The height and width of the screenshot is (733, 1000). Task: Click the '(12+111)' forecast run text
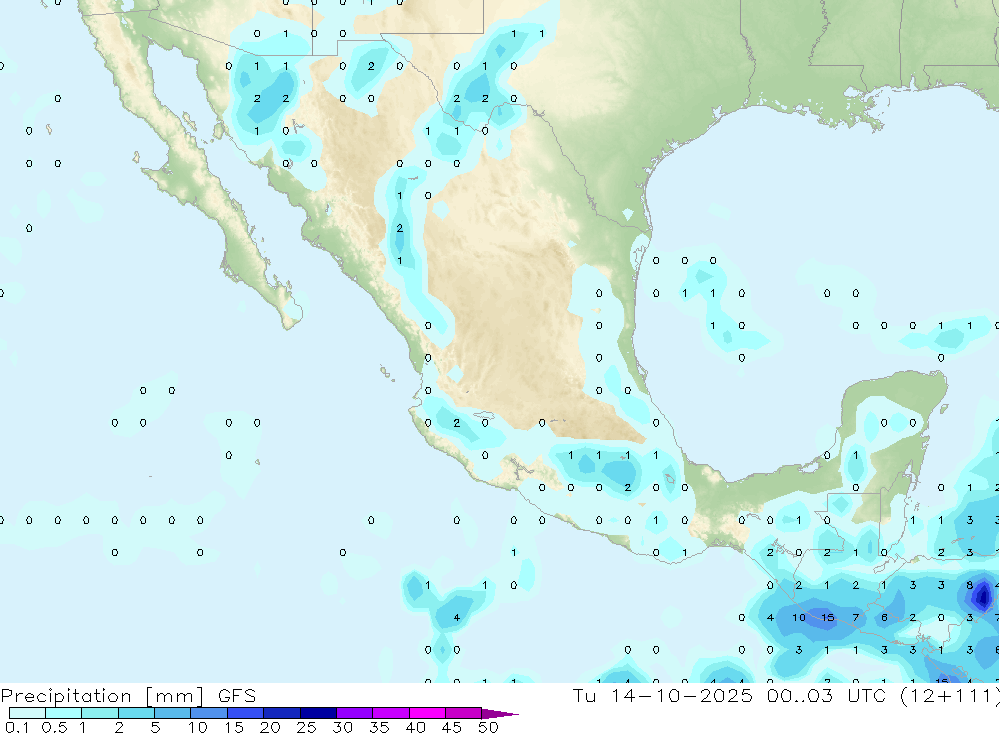pyautogui.click(x=950, y=695)
